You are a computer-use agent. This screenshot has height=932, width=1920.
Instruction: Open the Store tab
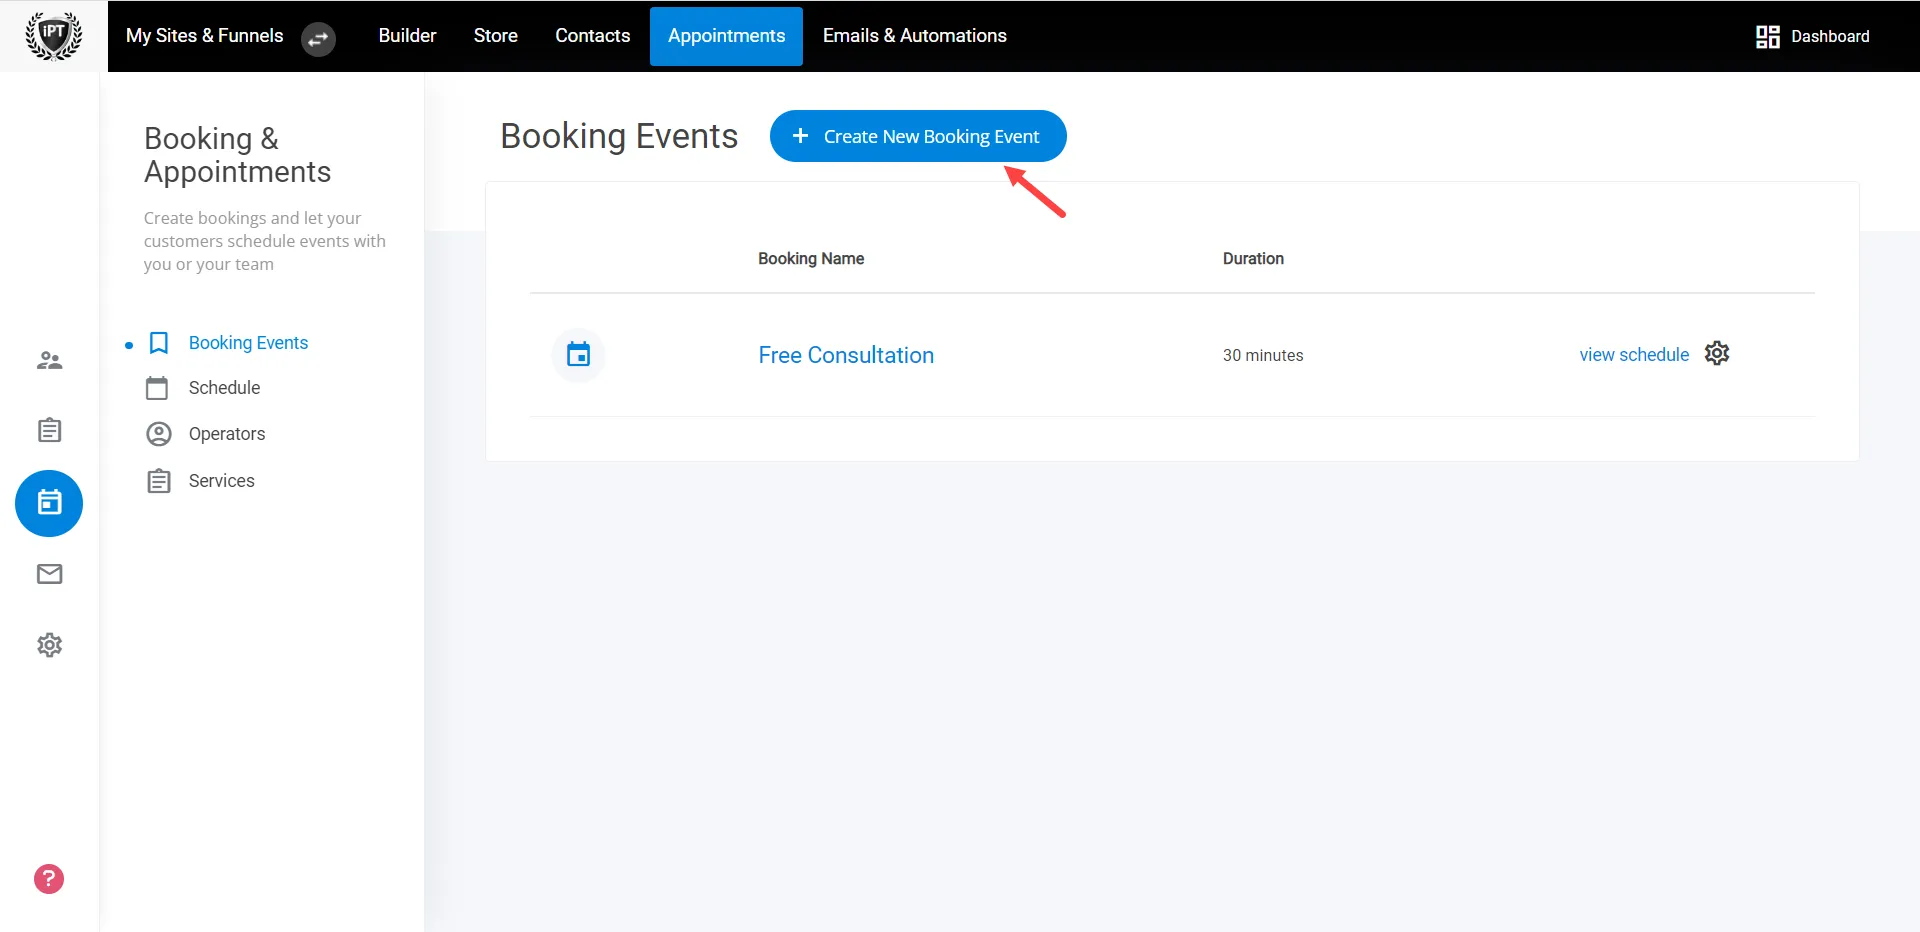coord(496,36)
